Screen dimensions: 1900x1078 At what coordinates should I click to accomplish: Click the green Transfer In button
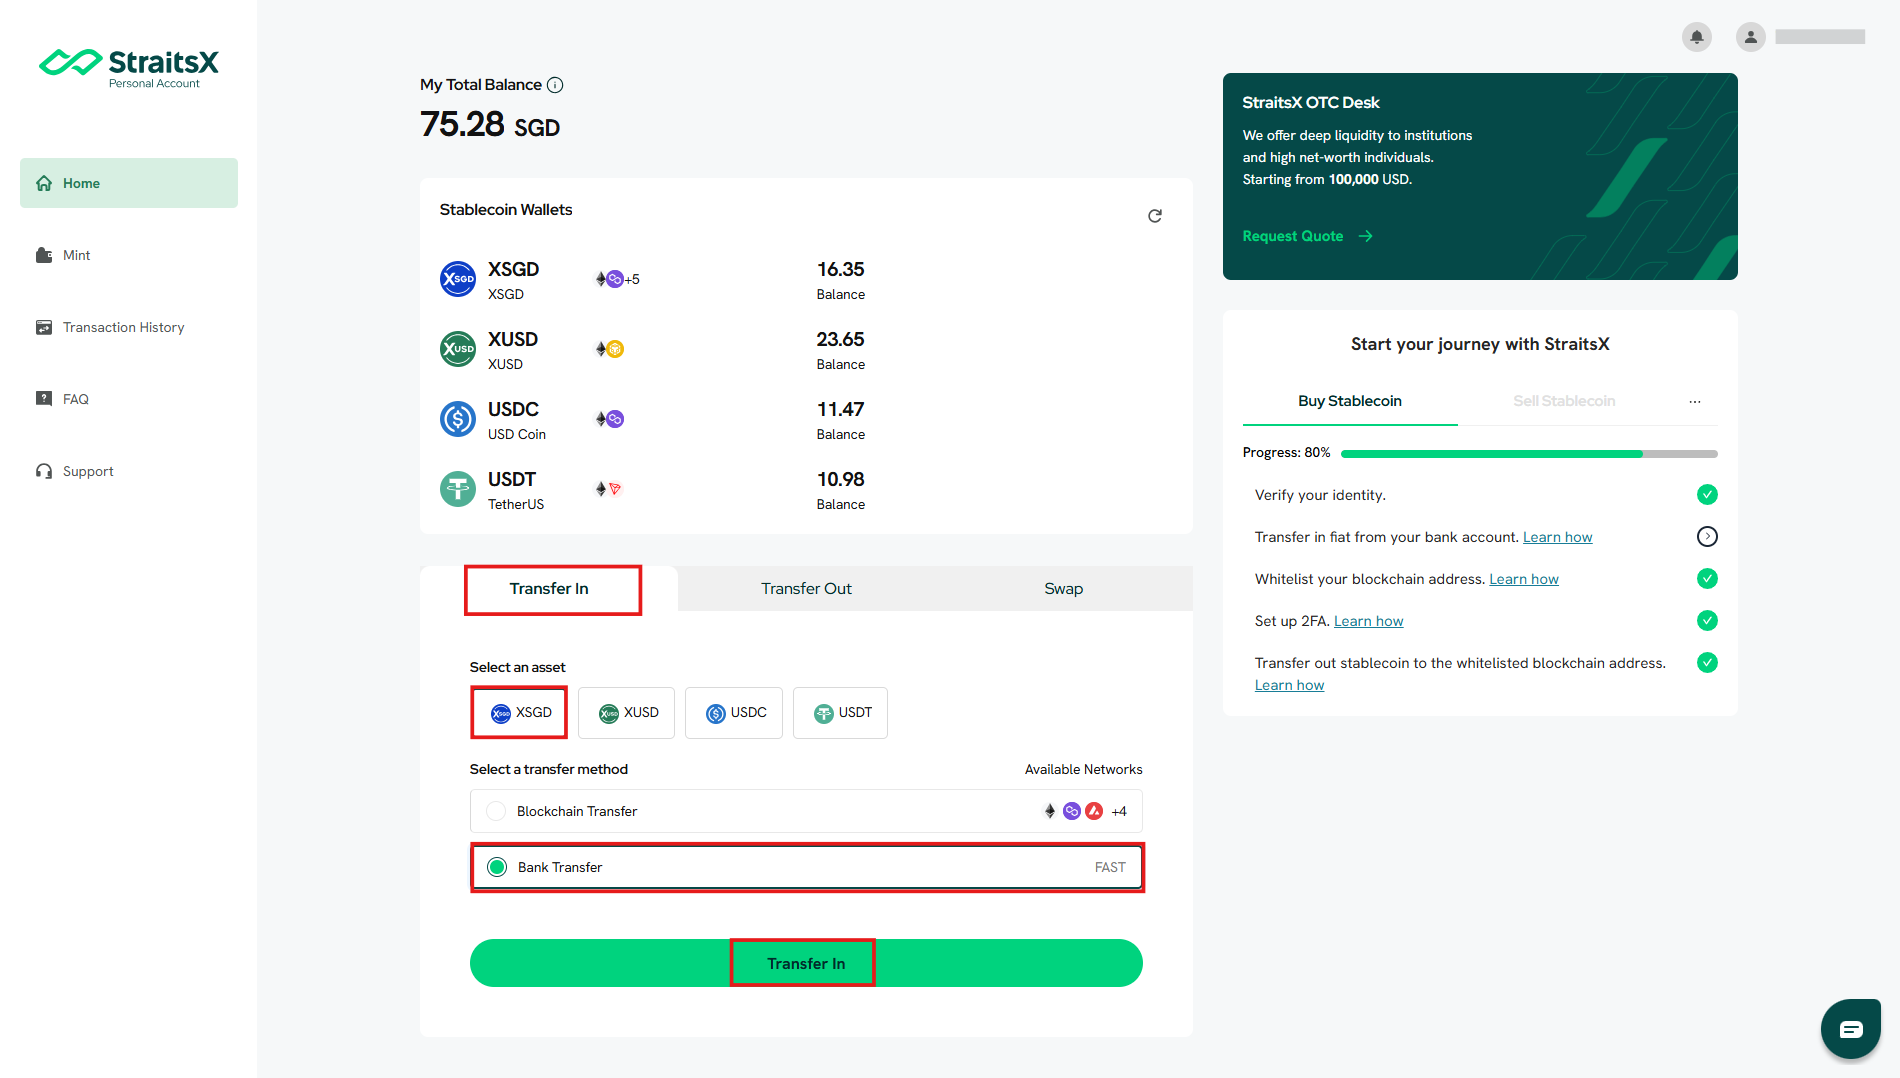click(x=806, y=963)
